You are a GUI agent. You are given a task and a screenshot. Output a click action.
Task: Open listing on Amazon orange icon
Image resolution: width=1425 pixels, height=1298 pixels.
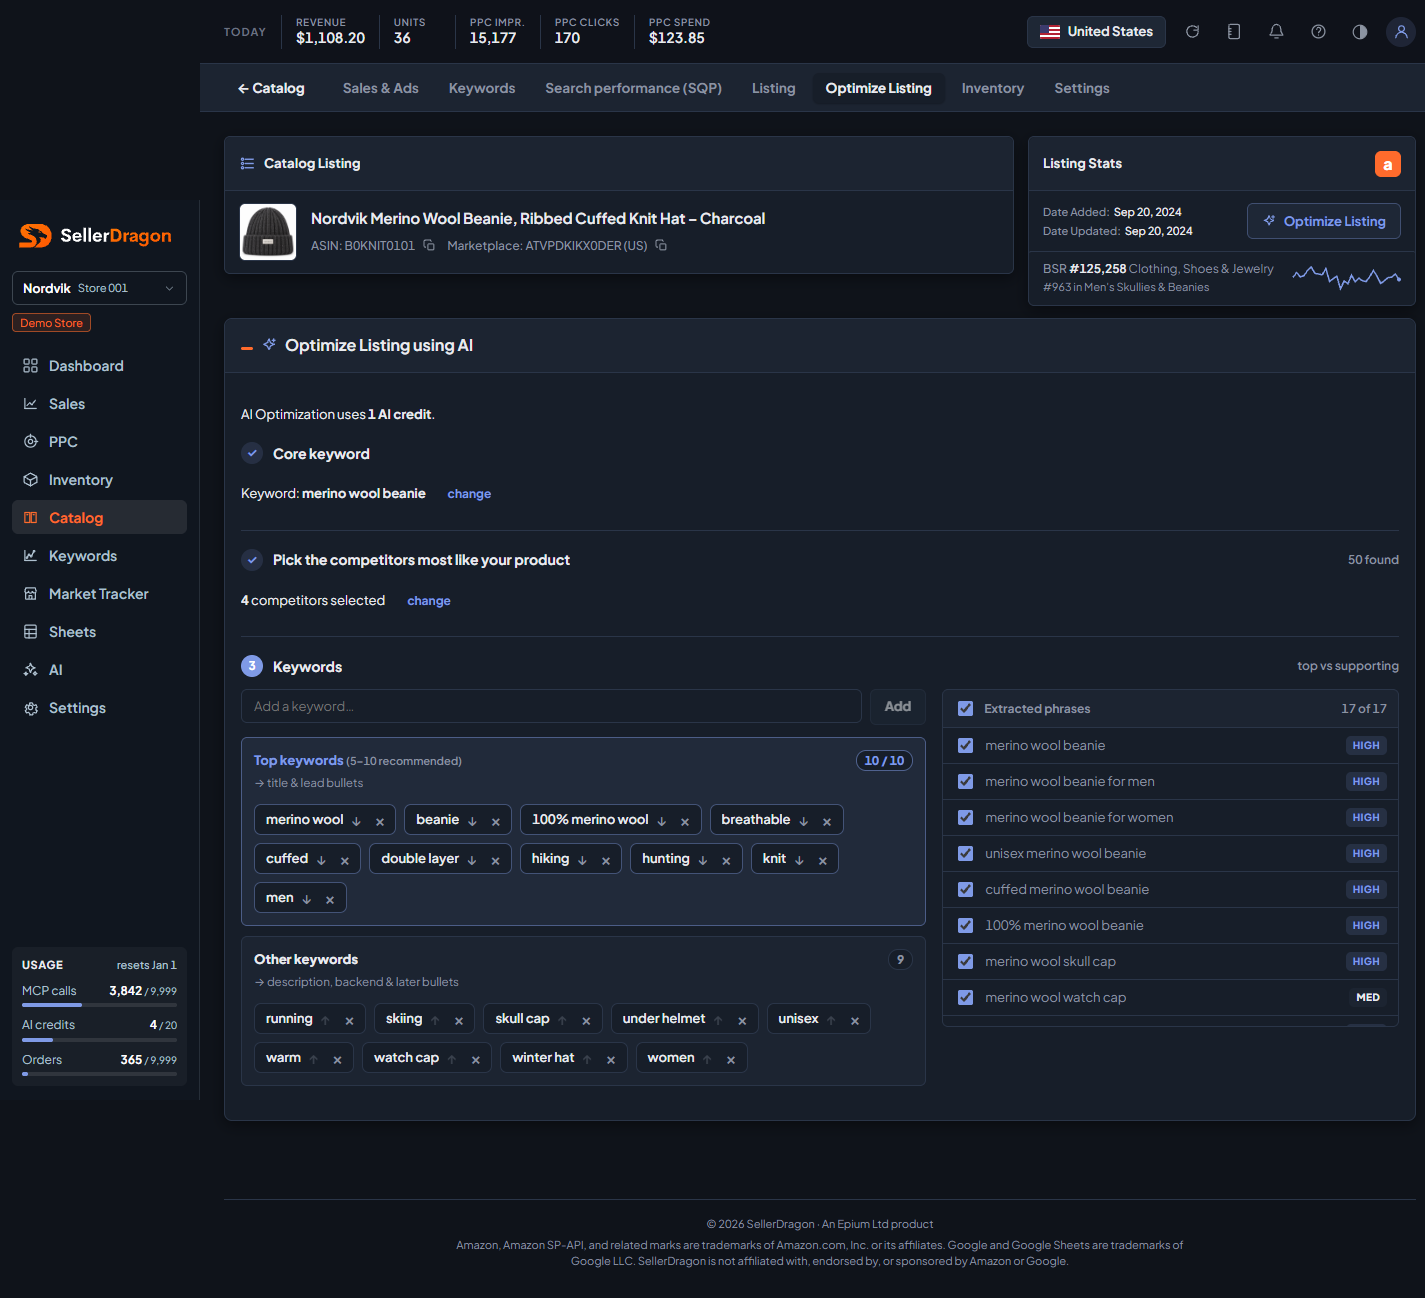click(1387, 164)
